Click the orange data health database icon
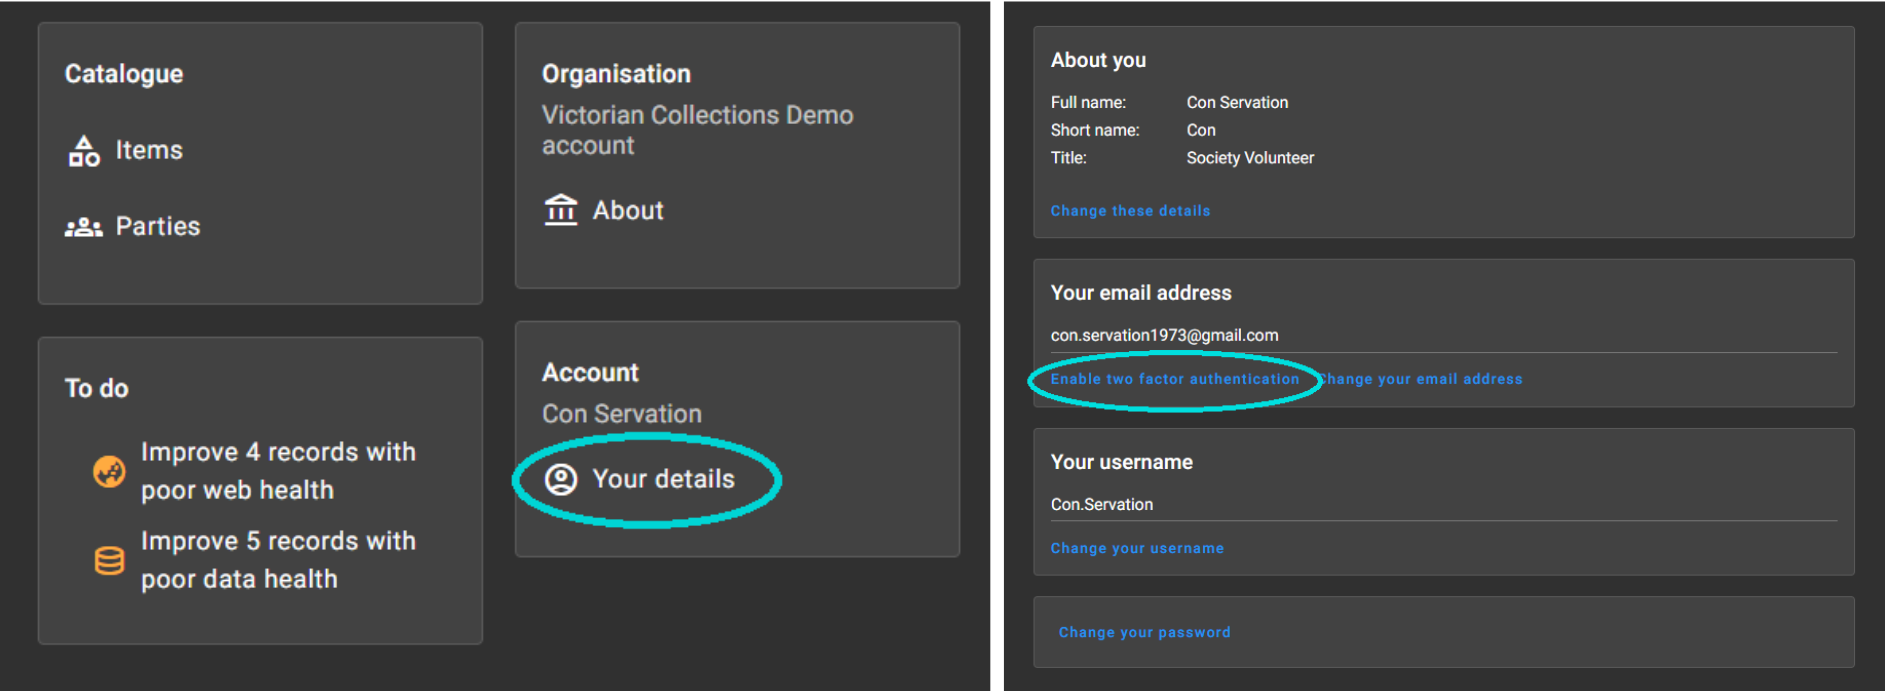The height and width of the screenshot is (691, 1885). click(109, 560)
